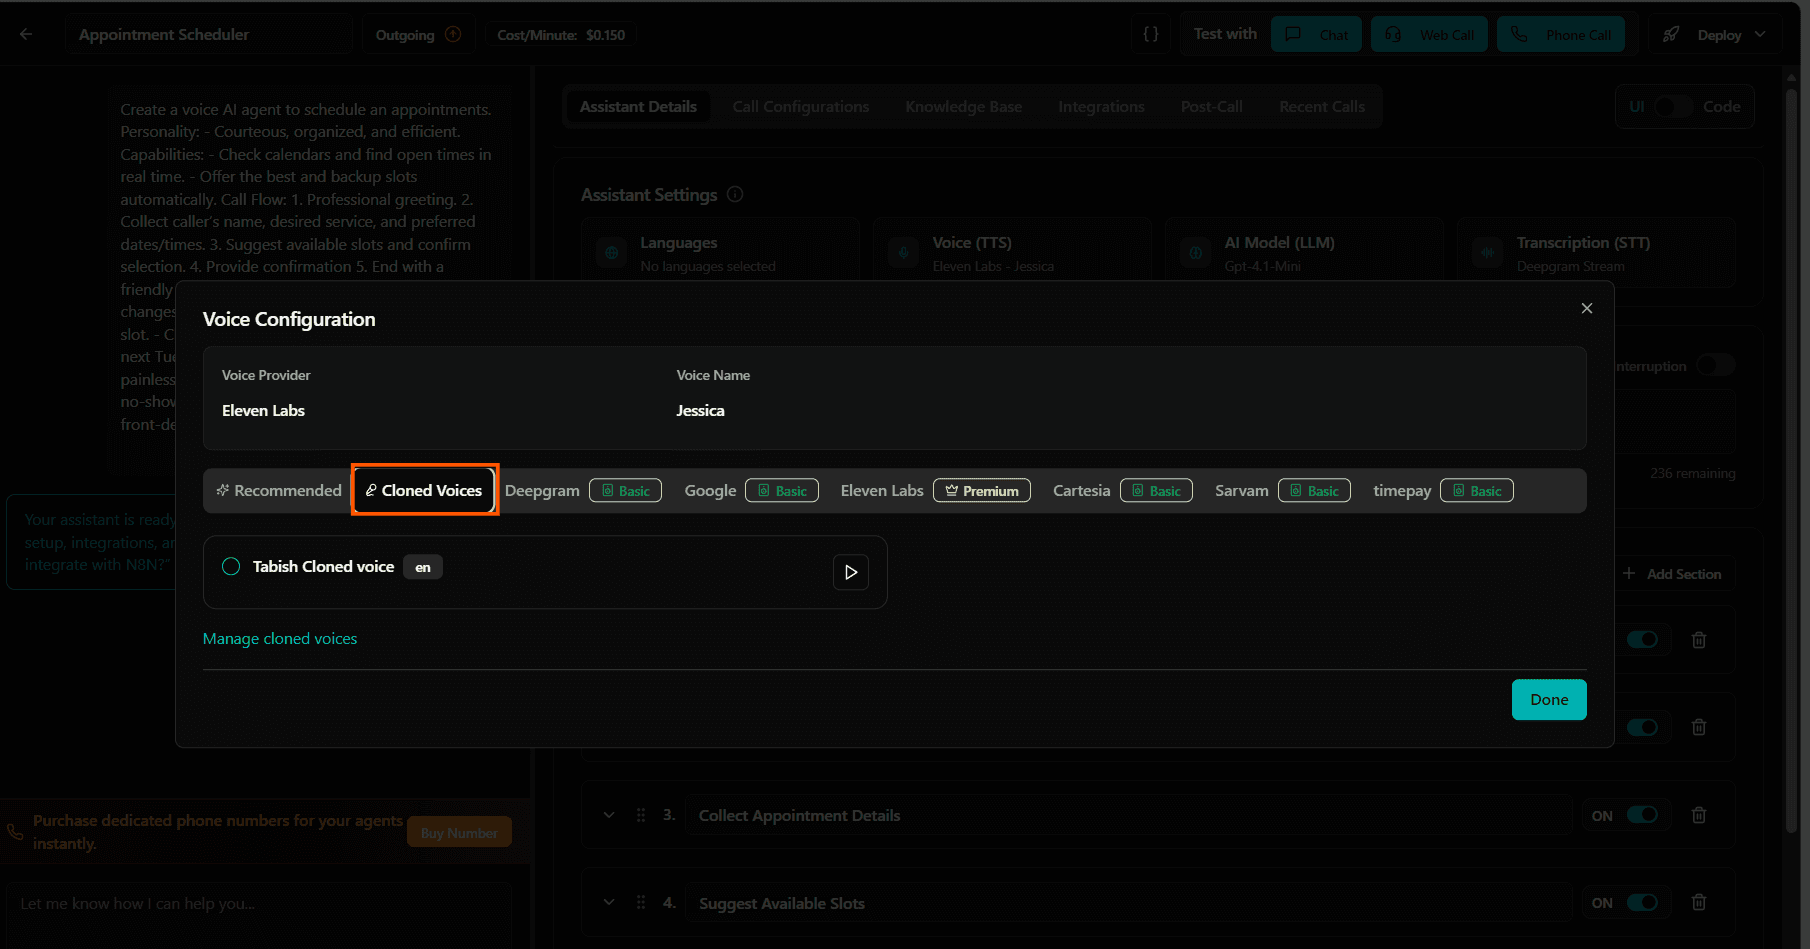The height and width of the screenshot is (949, 1810).
Task: Collapse the Collect Appointment Details step
Action: (609, 815)
